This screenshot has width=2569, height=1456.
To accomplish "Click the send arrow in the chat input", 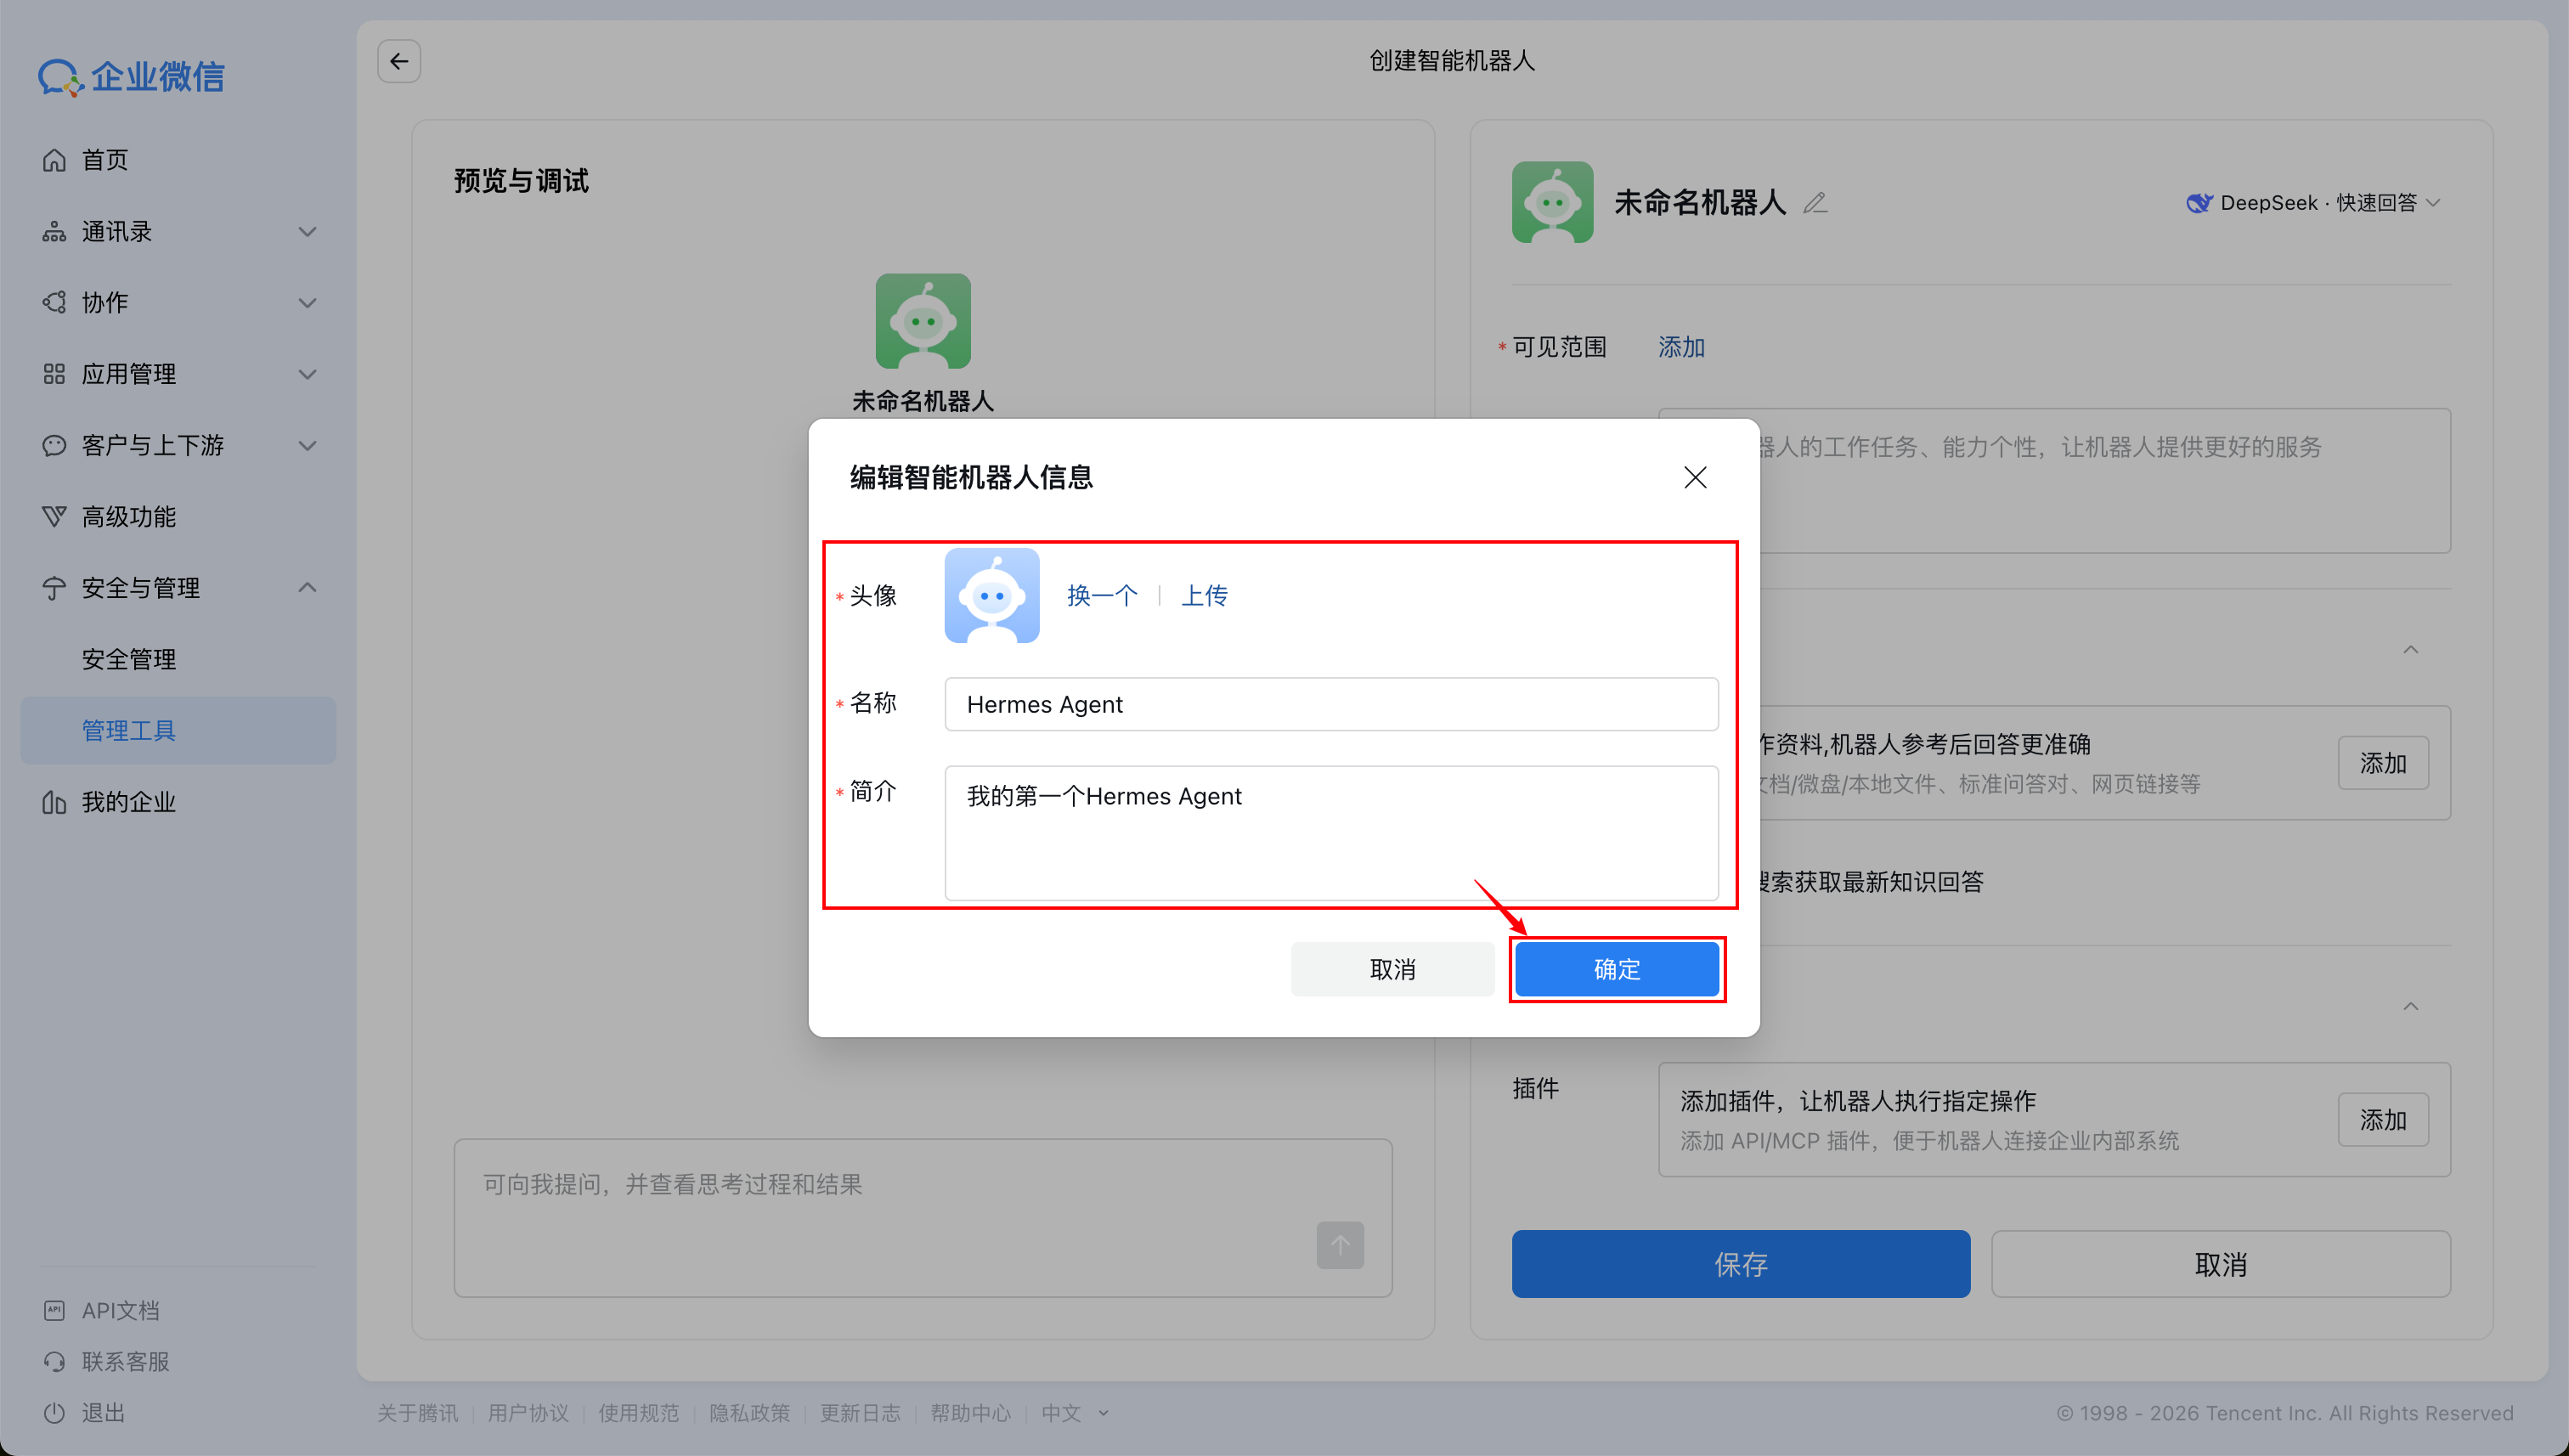I will [1340, 1245].
